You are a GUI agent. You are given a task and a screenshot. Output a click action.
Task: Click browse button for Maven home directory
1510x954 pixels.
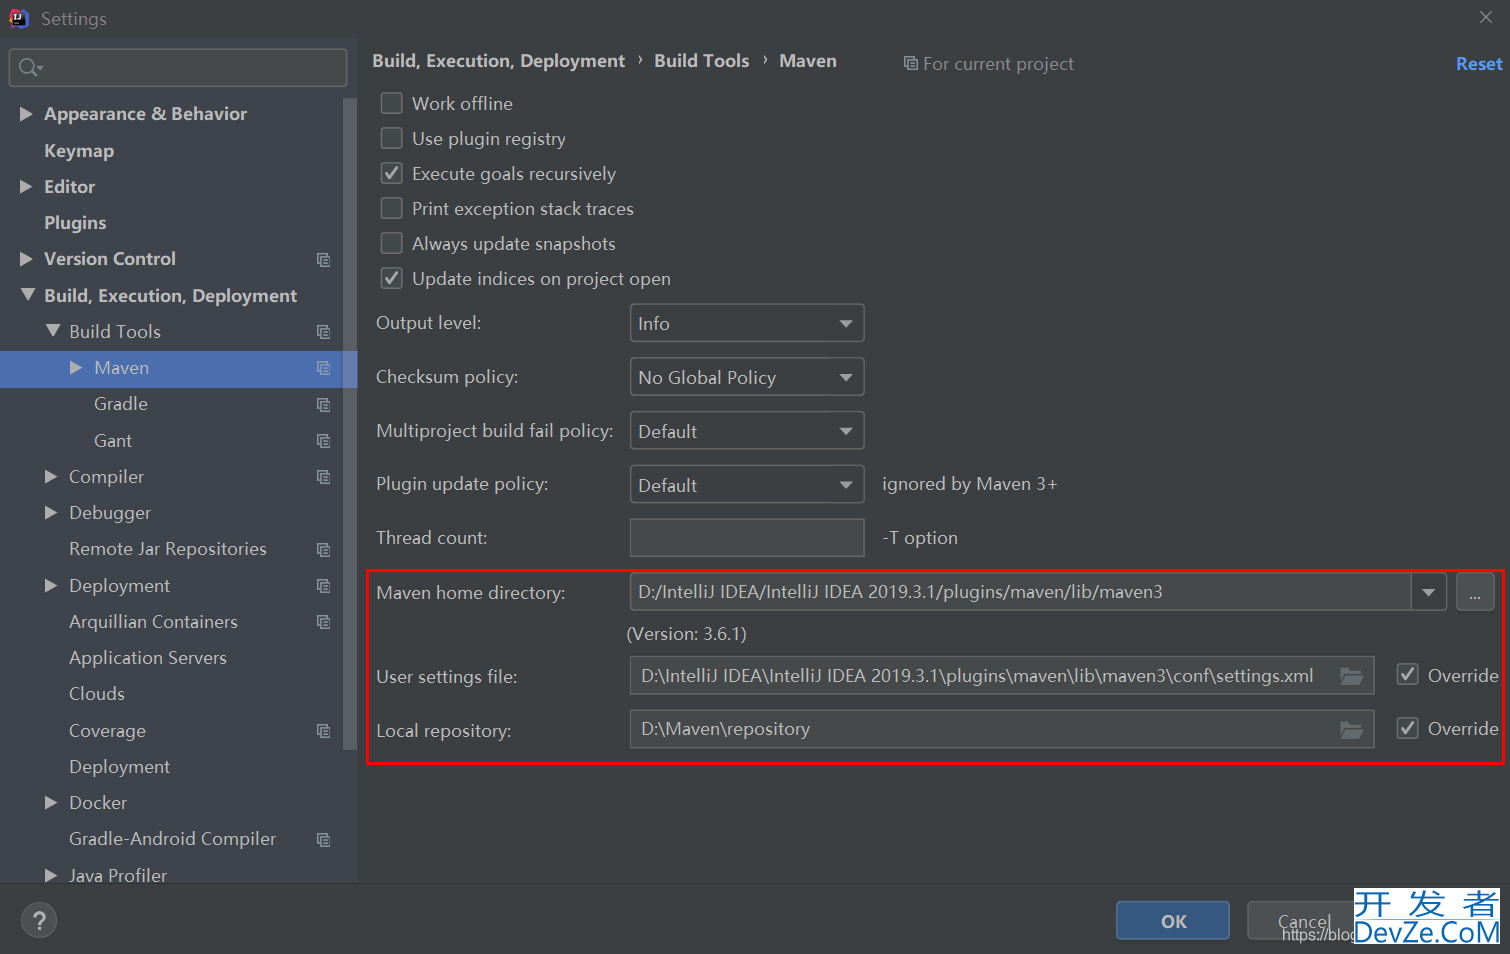(1475, 592)
